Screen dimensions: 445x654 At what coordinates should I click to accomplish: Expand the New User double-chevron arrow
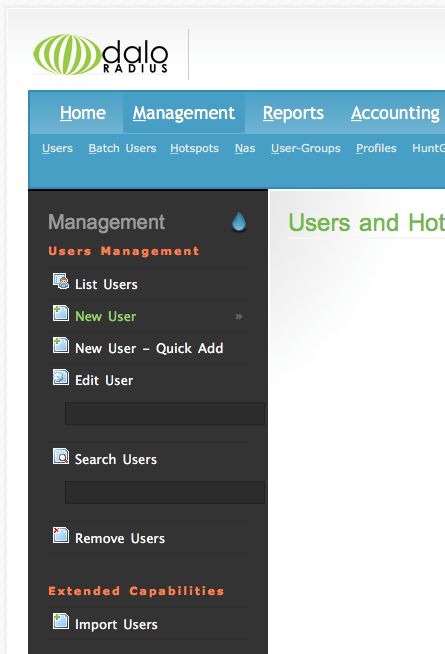[239, 317]
